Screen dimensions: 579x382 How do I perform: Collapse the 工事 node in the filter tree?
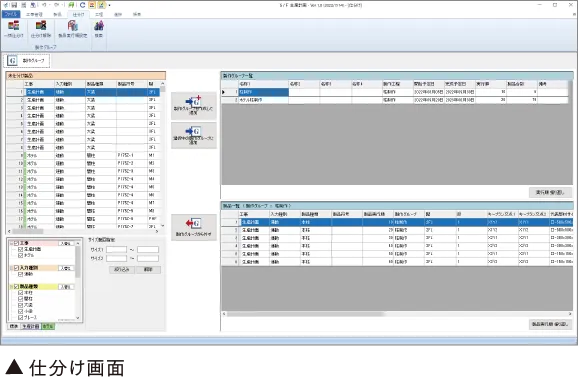pyautogui.click(x=11, y=243)
